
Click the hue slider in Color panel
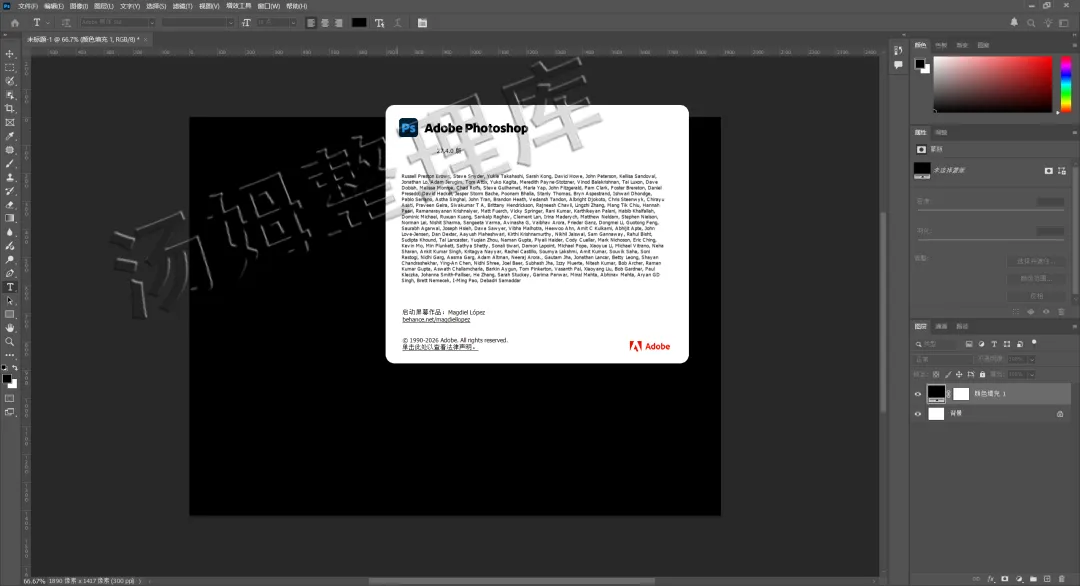point(1066,84)
